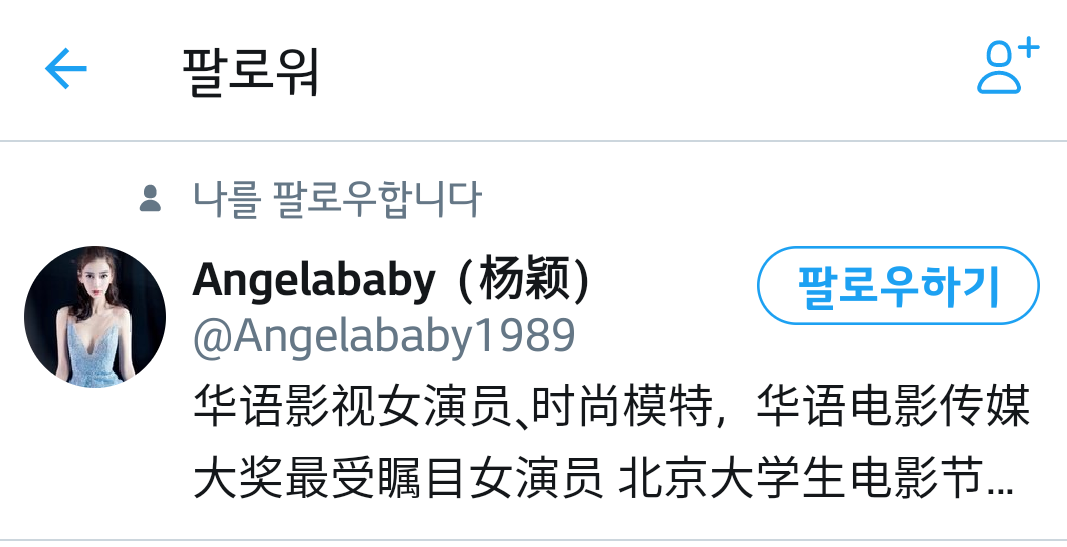Click blank header area right of 팔로워
Viewport: 1067px width, 547px height.
pyautogui.click(x=646, y=69)
